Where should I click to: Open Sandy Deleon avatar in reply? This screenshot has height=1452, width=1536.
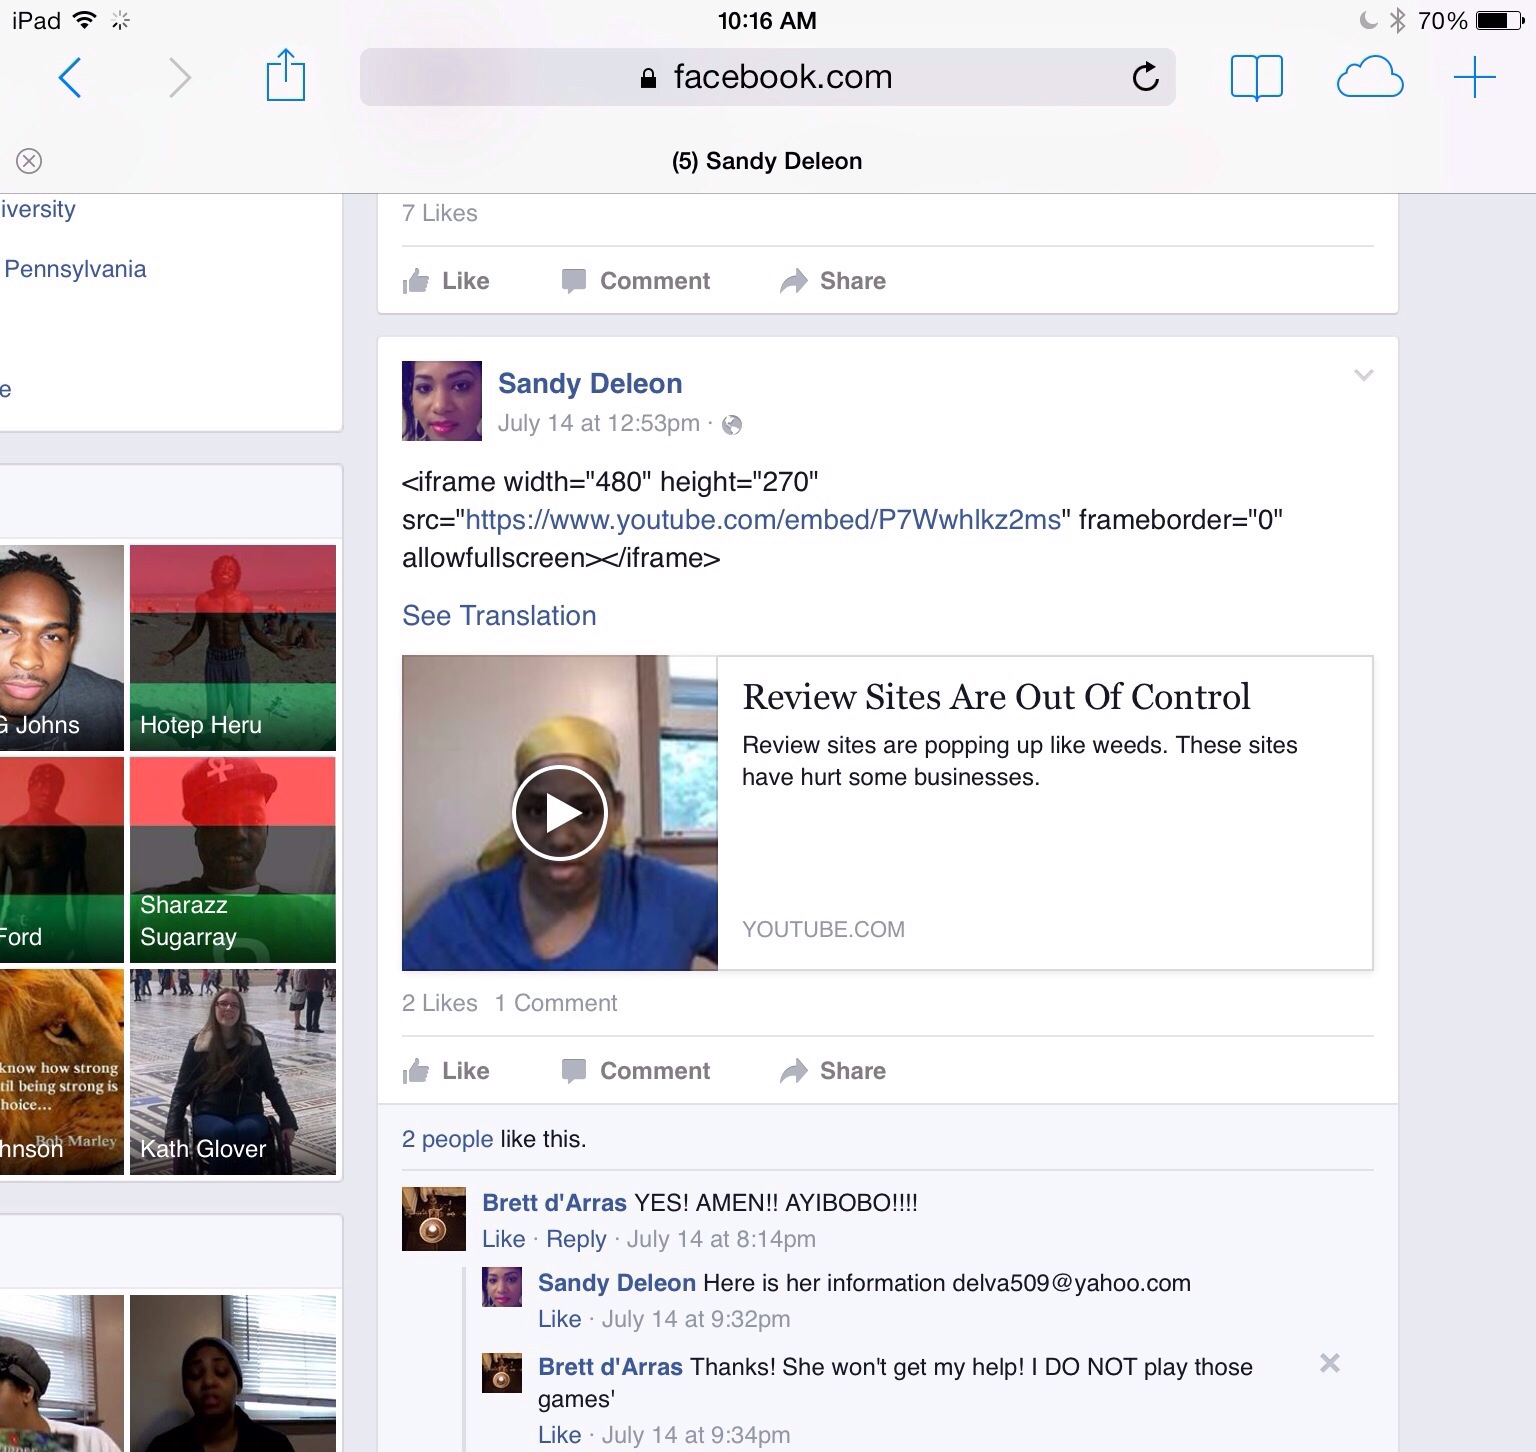point(502,1286)
